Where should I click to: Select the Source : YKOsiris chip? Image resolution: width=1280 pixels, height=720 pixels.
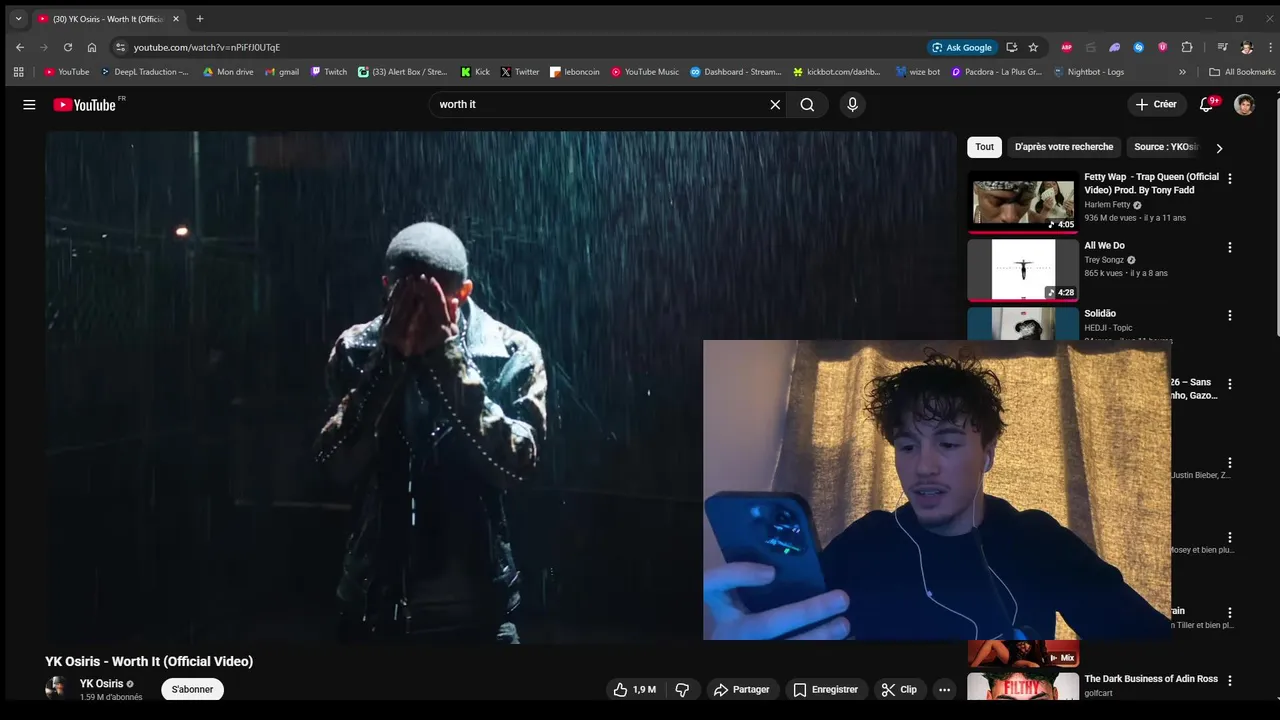(1164, 147)
